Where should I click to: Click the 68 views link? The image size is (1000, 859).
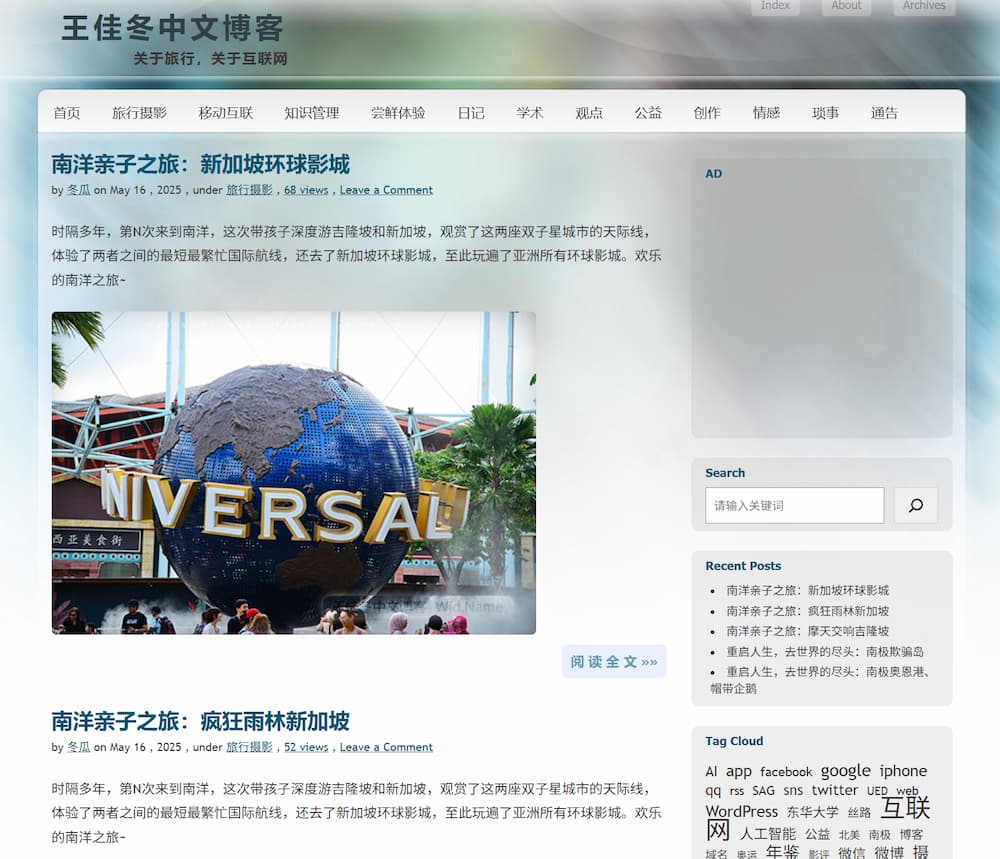point(306,190)
